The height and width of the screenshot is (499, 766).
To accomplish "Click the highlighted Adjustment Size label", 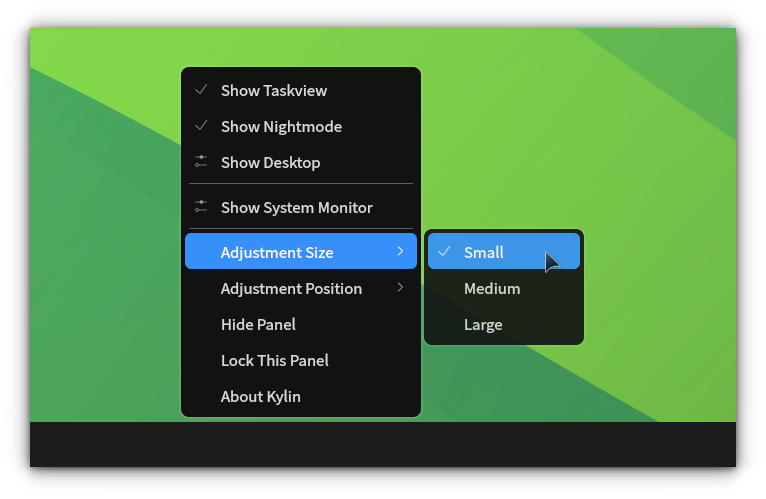I will tap(277, 252).
